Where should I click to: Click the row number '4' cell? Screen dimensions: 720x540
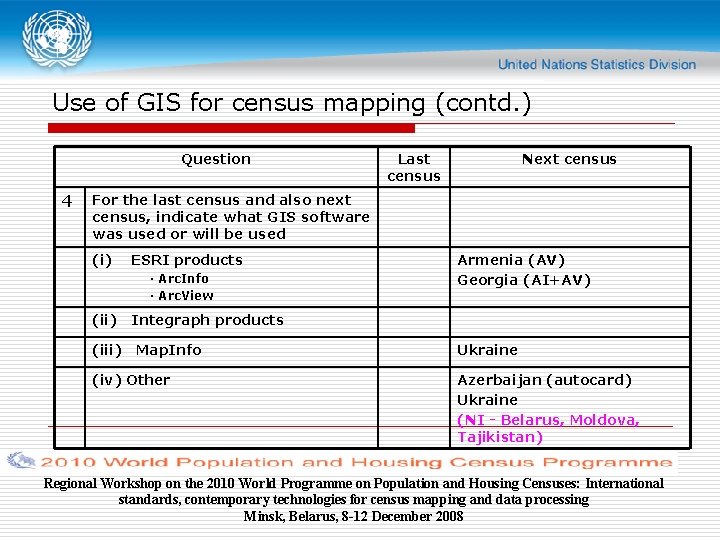click(67, 201)
